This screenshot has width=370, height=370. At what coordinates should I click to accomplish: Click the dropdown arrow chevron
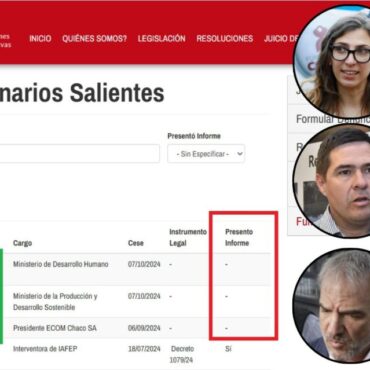pos(239,154)
